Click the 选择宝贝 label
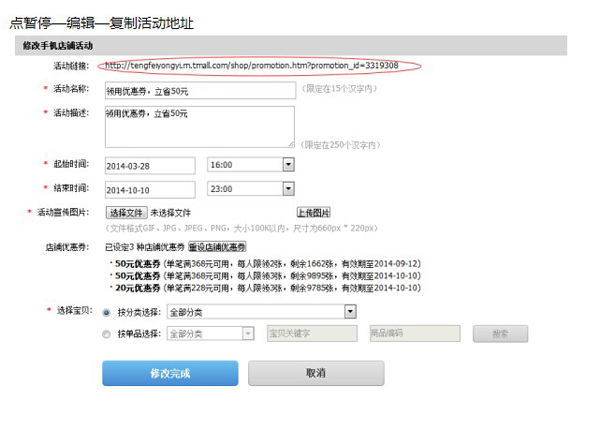The width and height of the screenshot is (600, 430). click(x=75, y=311)
